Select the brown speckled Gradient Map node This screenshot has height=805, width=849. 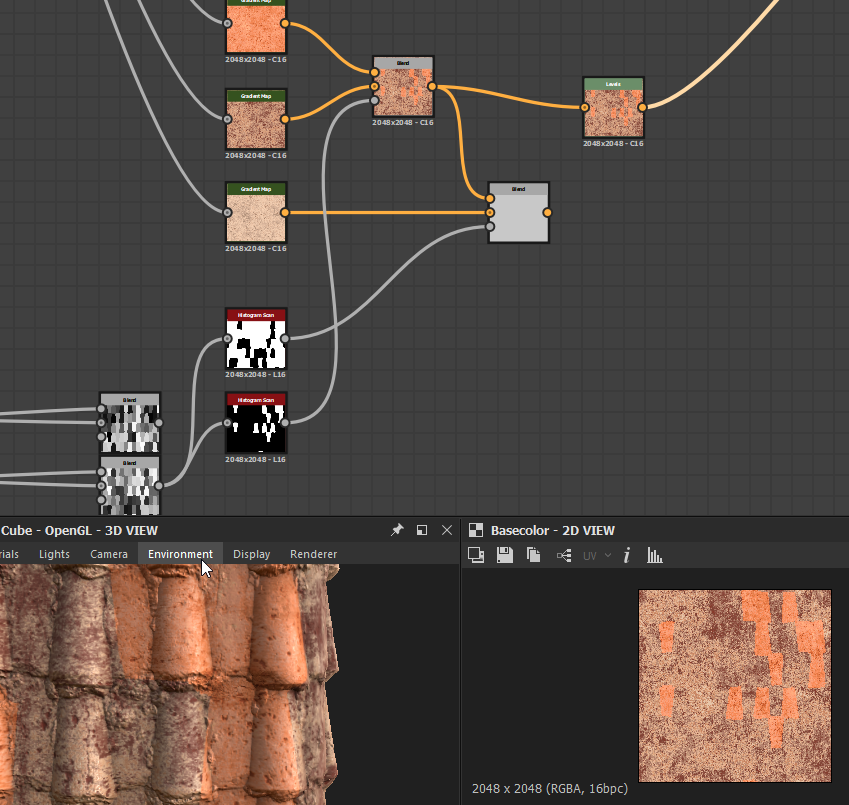pos(256,120)
